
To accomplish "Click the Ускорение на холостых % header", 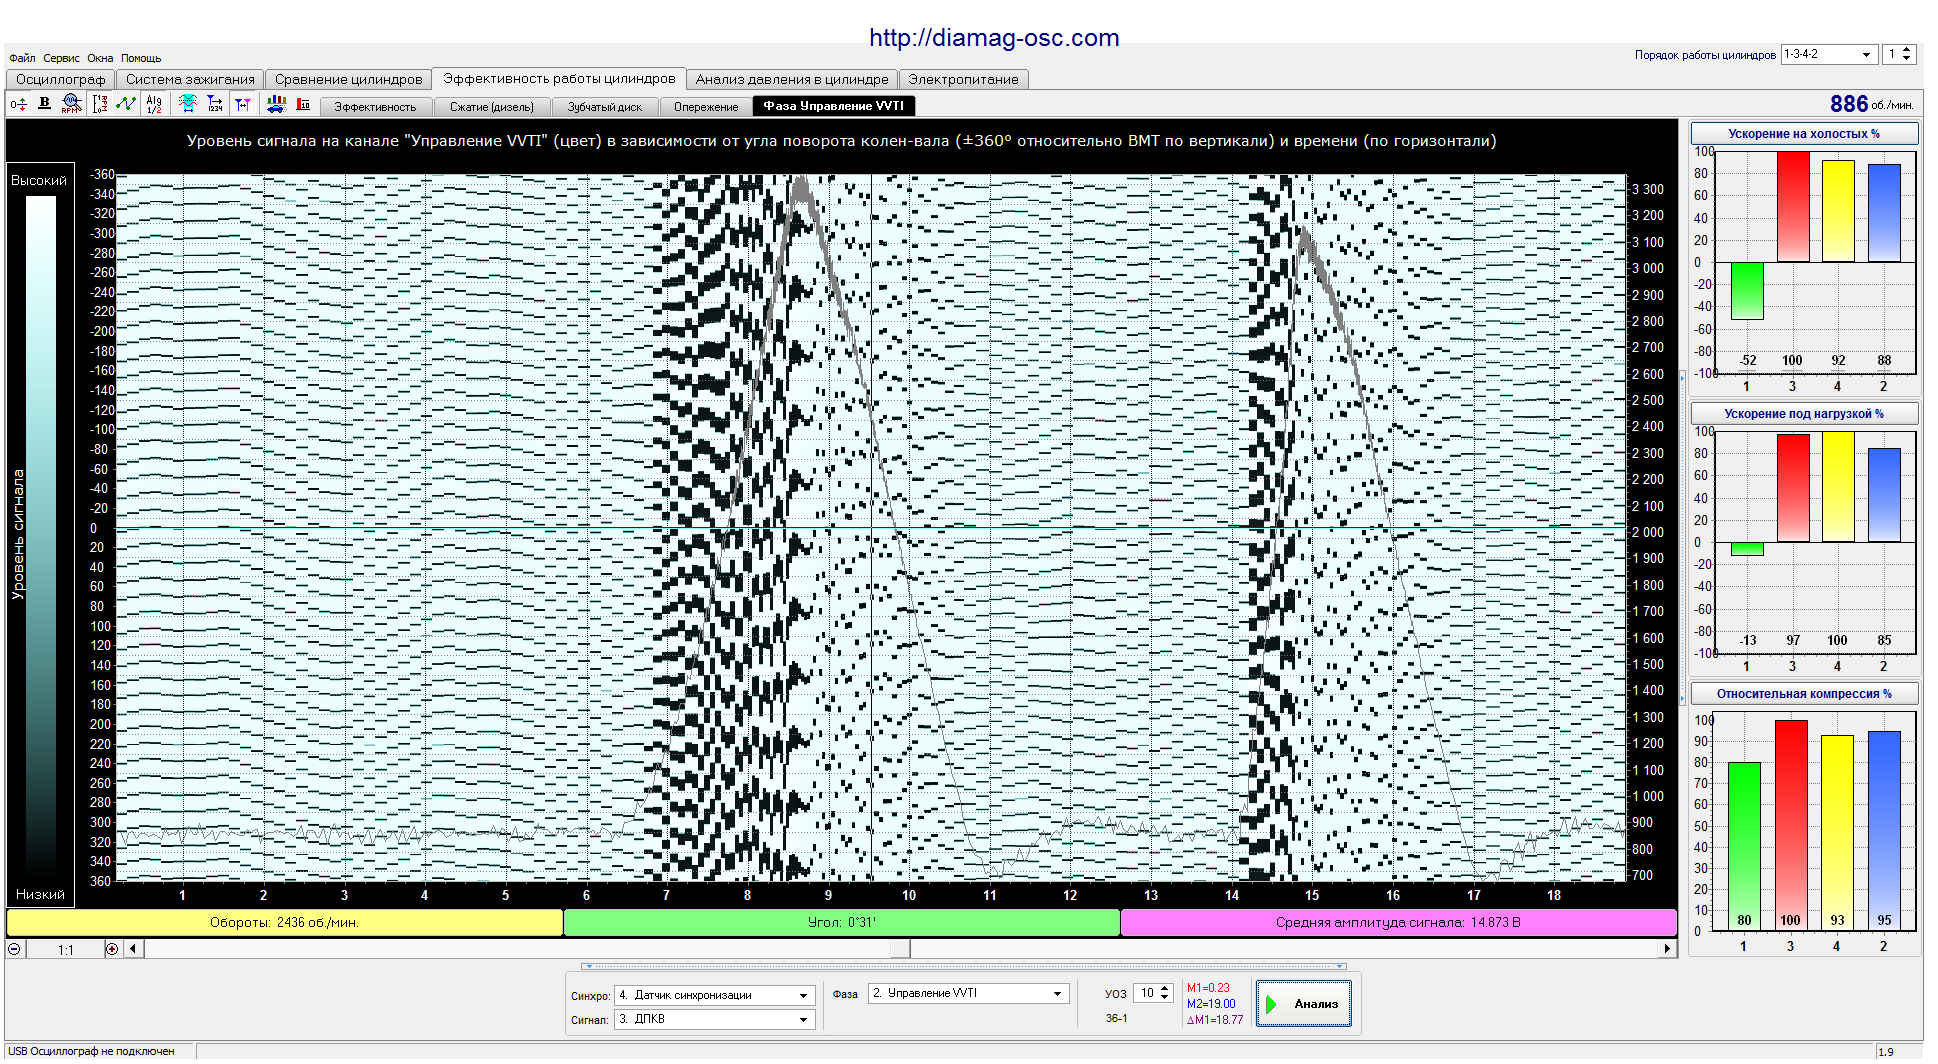I will (x=1803, y=133).
